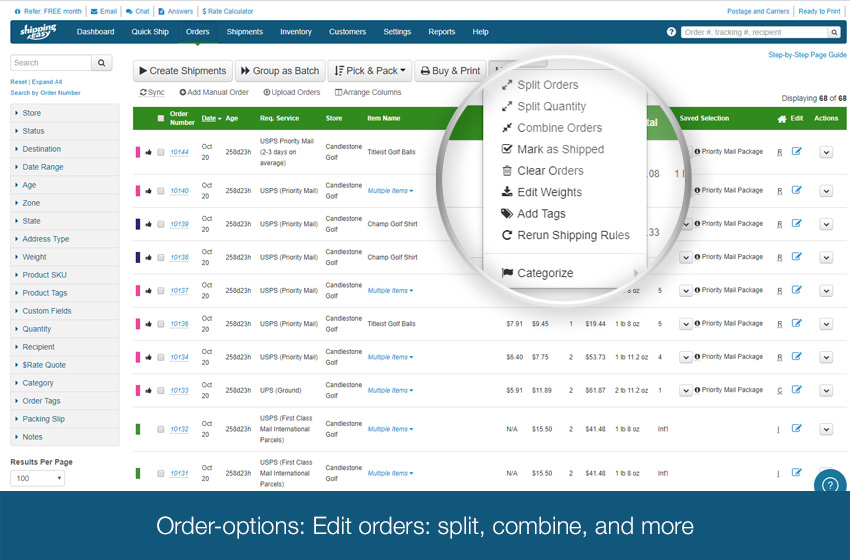This screenshot has height=560, width=850.
Task: Check the checkbox for order 10139
Action: point(160,224)
